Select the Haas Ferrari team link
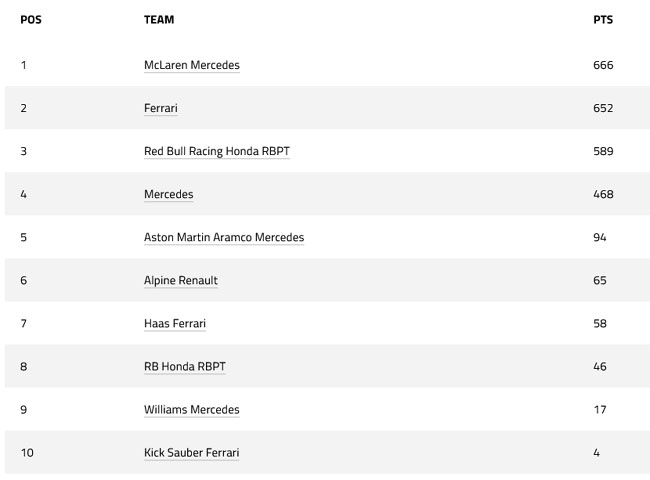 pyautogui.click(x=175, y=324)
